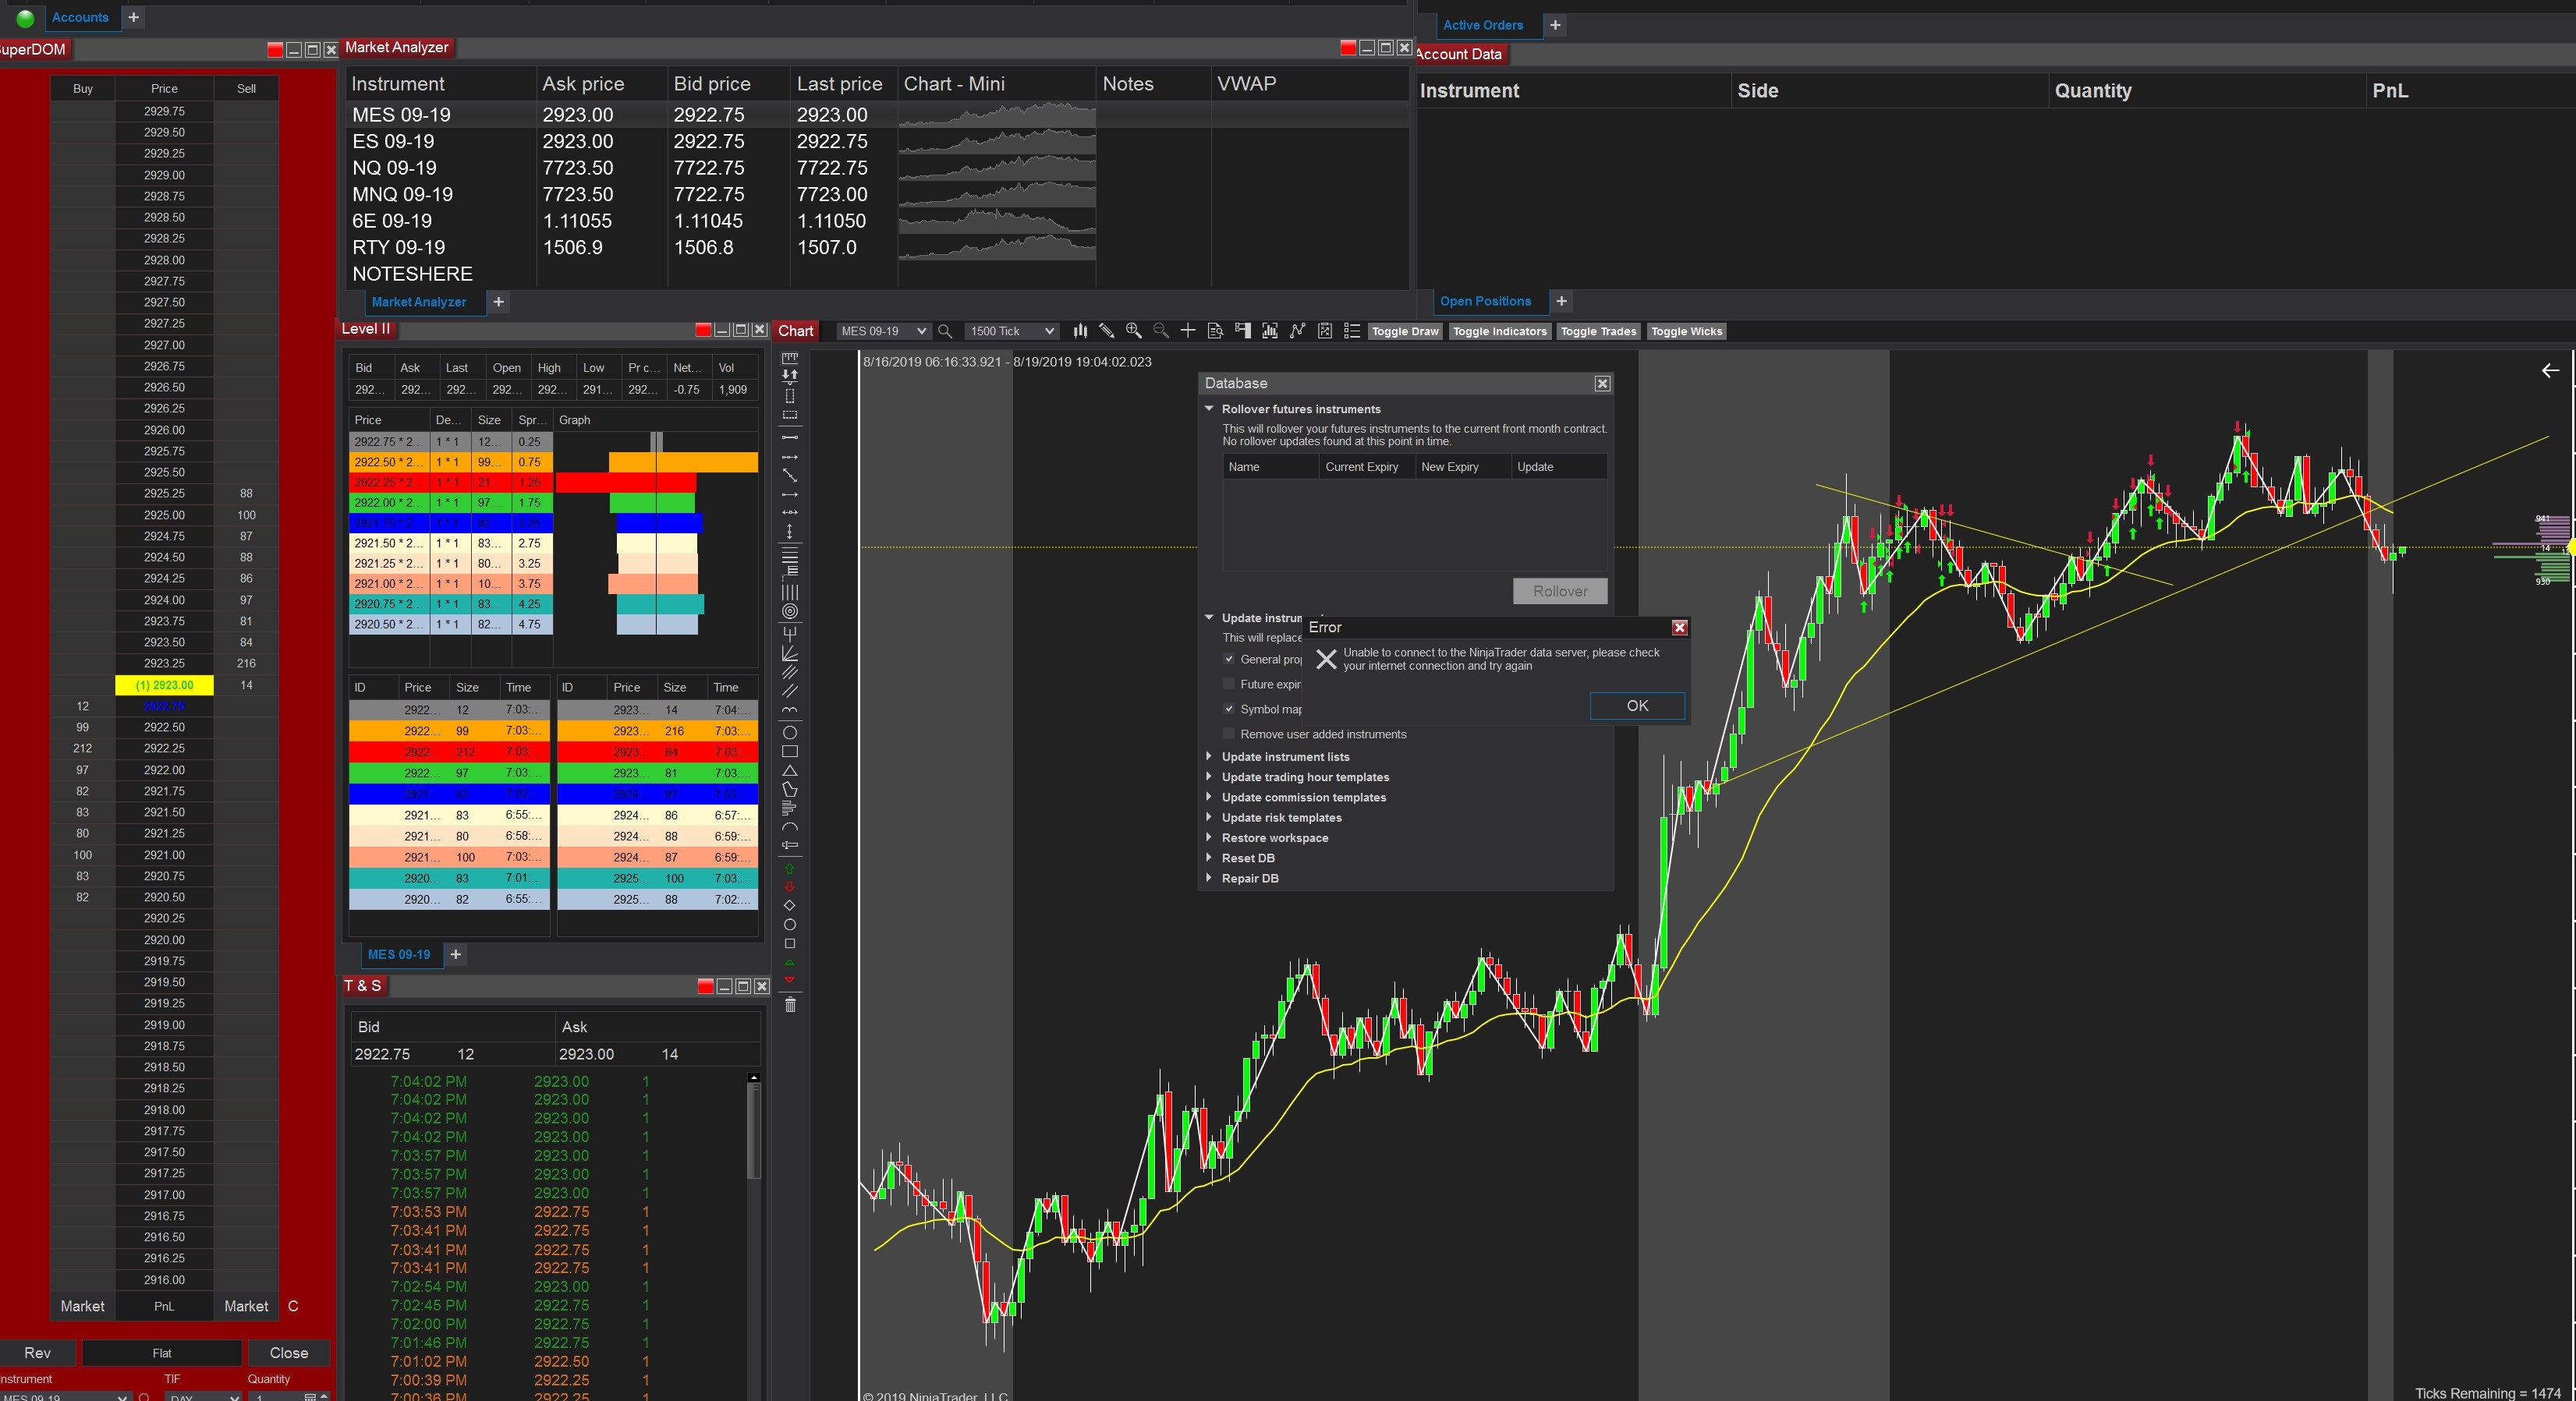Open the Open Positions tab
Image resolution: width=2576 pixels, height=1401 pixels.
coord(1484,301)
